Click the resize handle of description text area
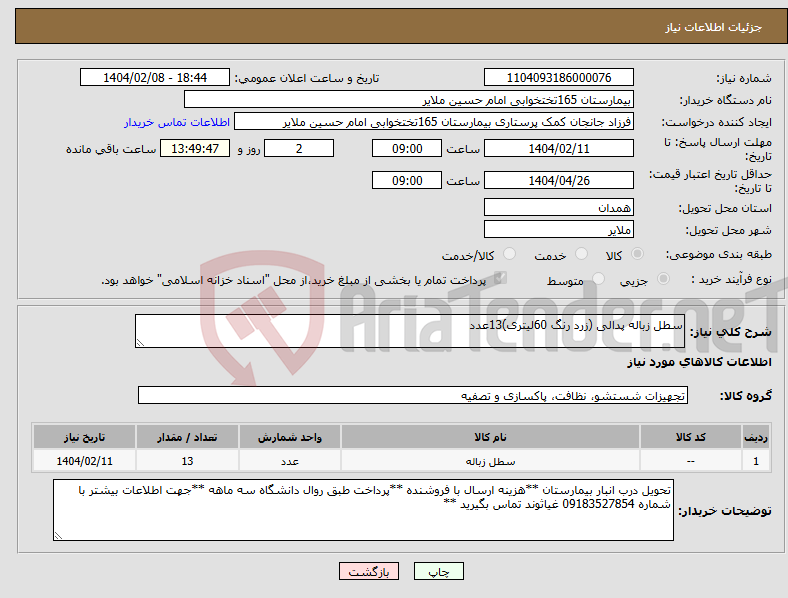Viewport: 788px width, 598px height. click(140, 343)
